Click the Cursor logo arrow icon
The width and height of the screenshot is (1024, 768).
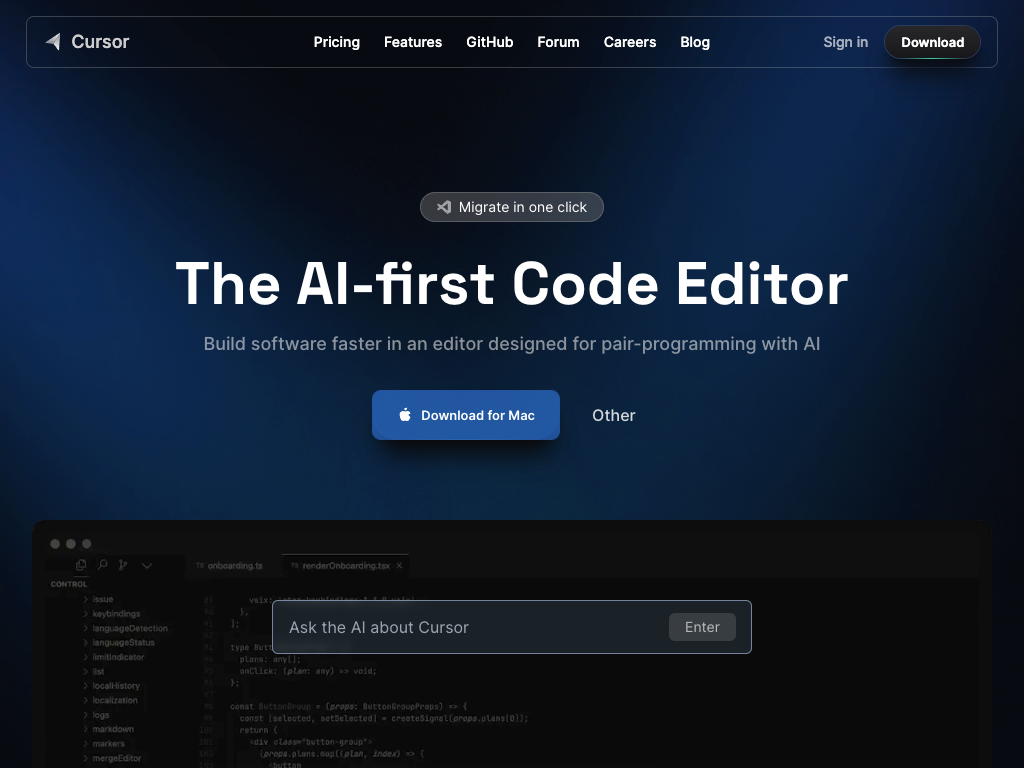[53, 42]
